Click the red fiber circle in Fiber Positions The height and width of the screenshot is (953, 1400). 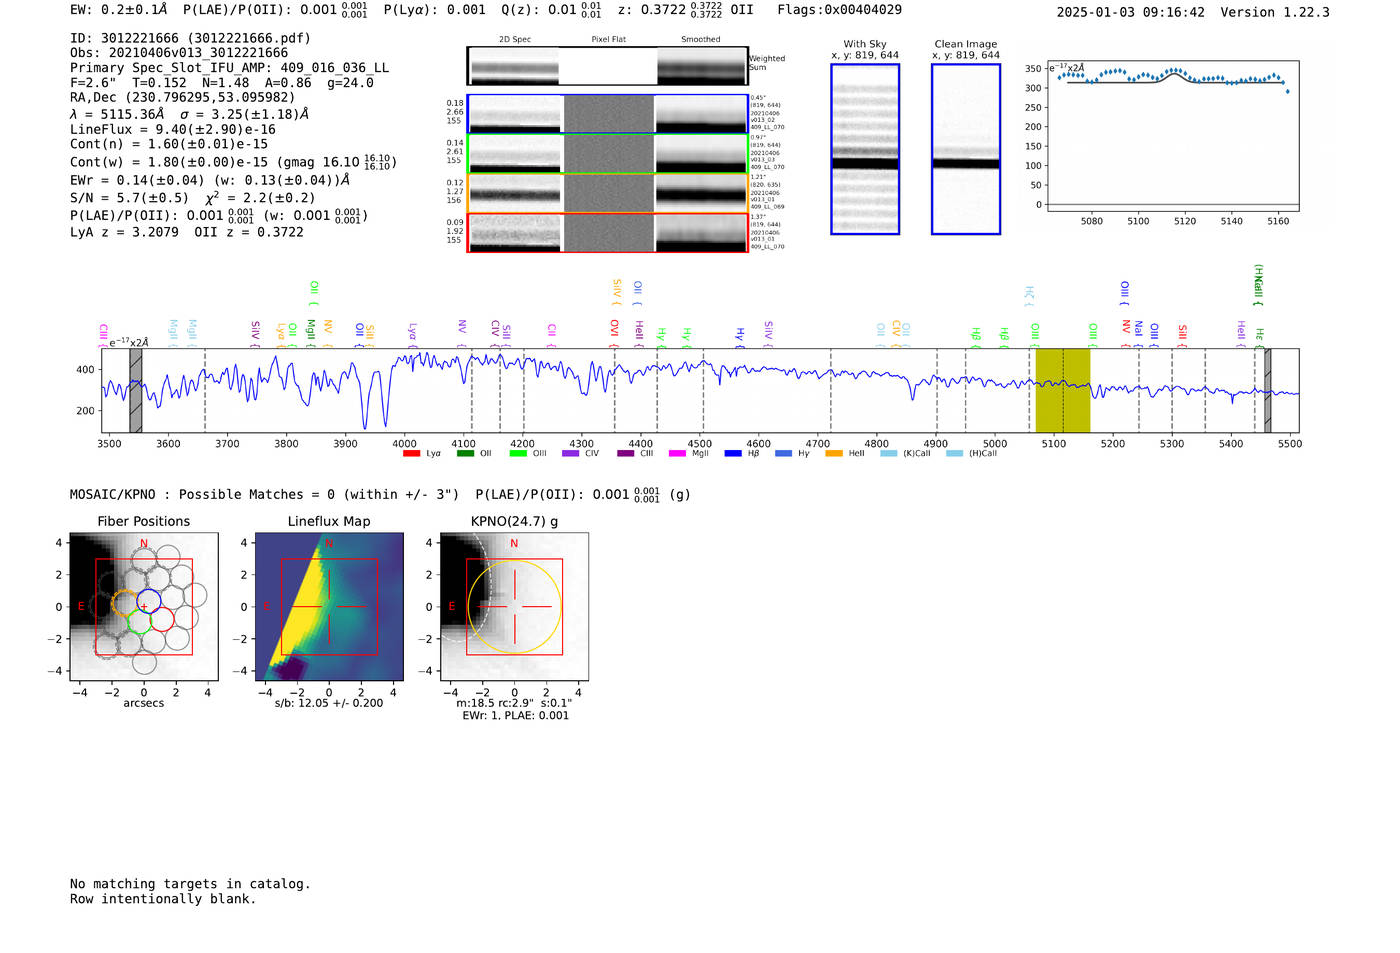[162, 619]
